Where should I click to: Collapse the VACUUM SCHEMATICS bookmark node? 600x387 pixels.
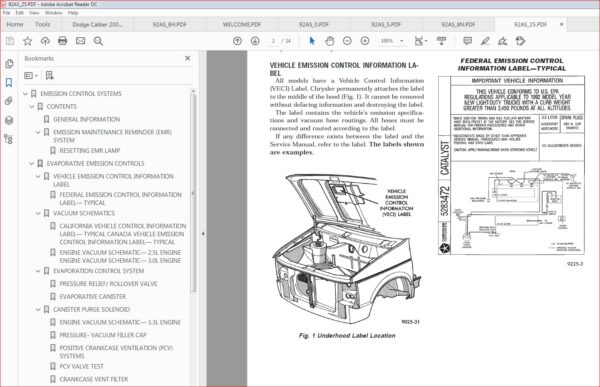(38, 213)
